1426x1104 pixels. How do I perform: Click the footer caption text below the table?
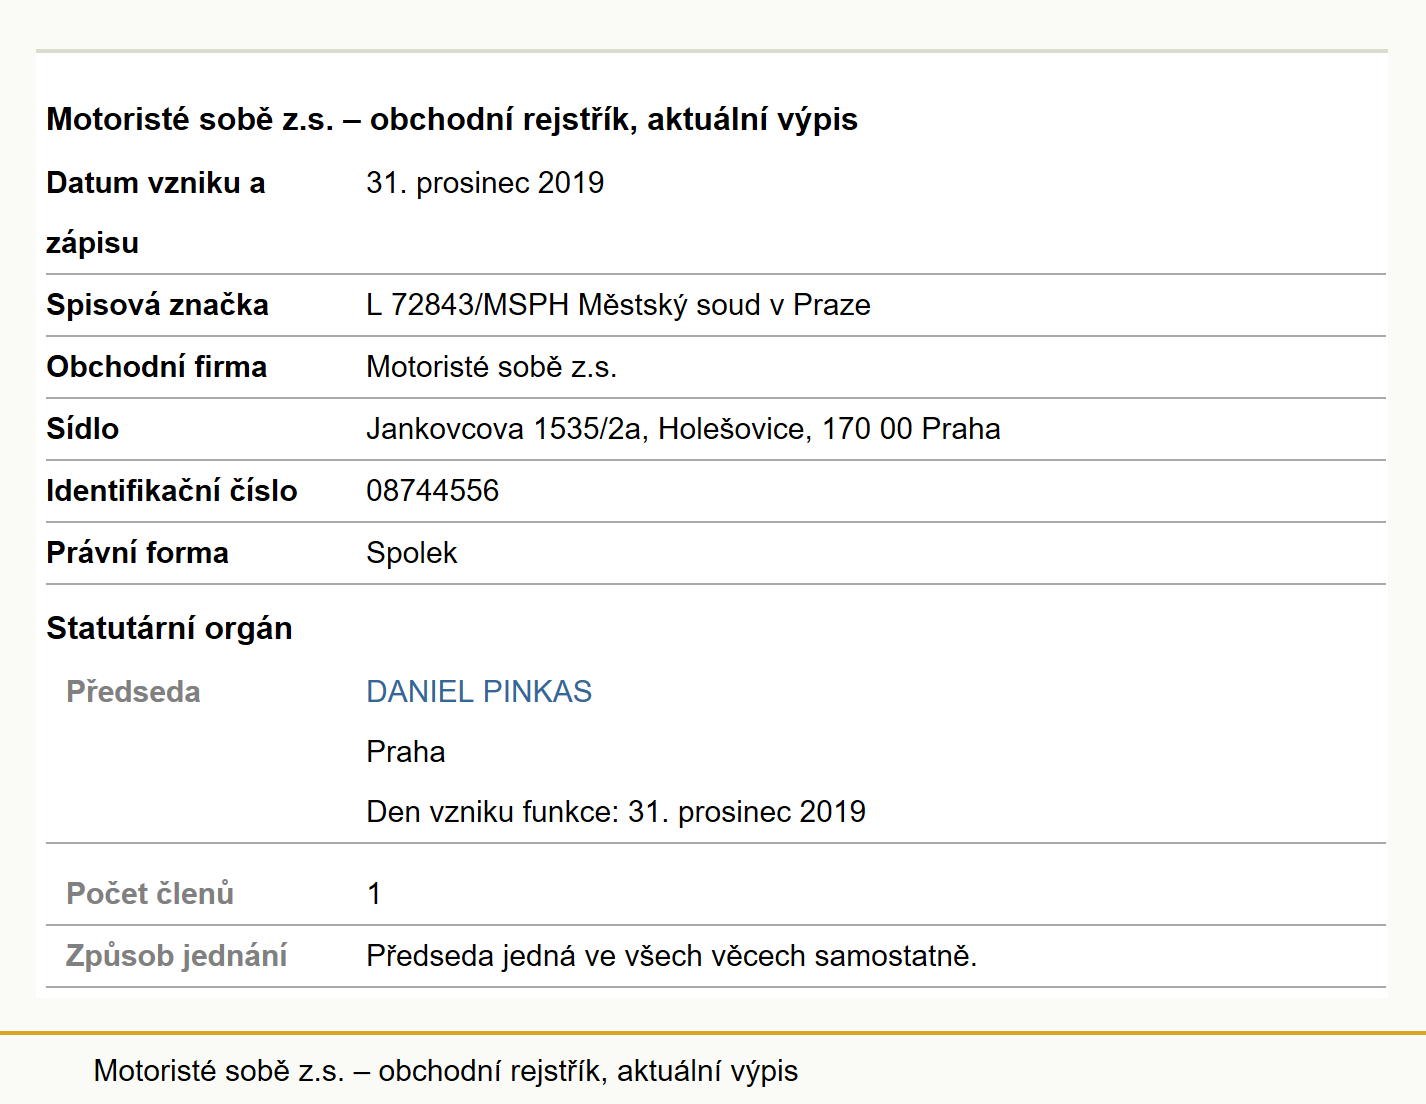pyautogui.click(x=446, y=1071)
